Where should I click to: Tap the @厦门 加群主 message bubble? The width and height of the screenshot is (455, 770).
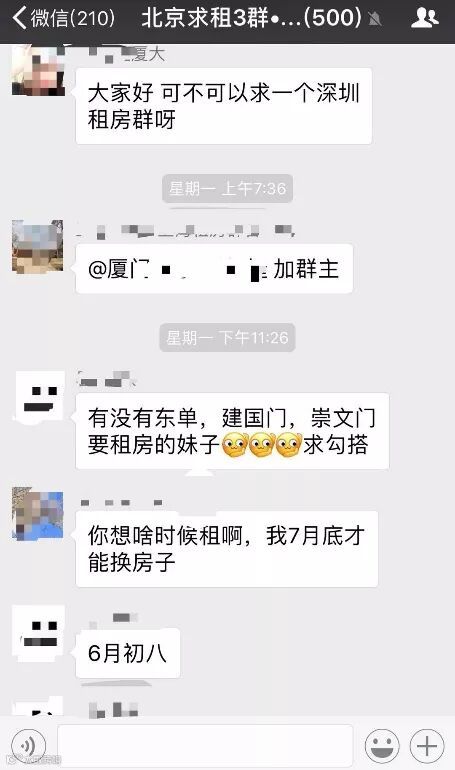point(214,269)
